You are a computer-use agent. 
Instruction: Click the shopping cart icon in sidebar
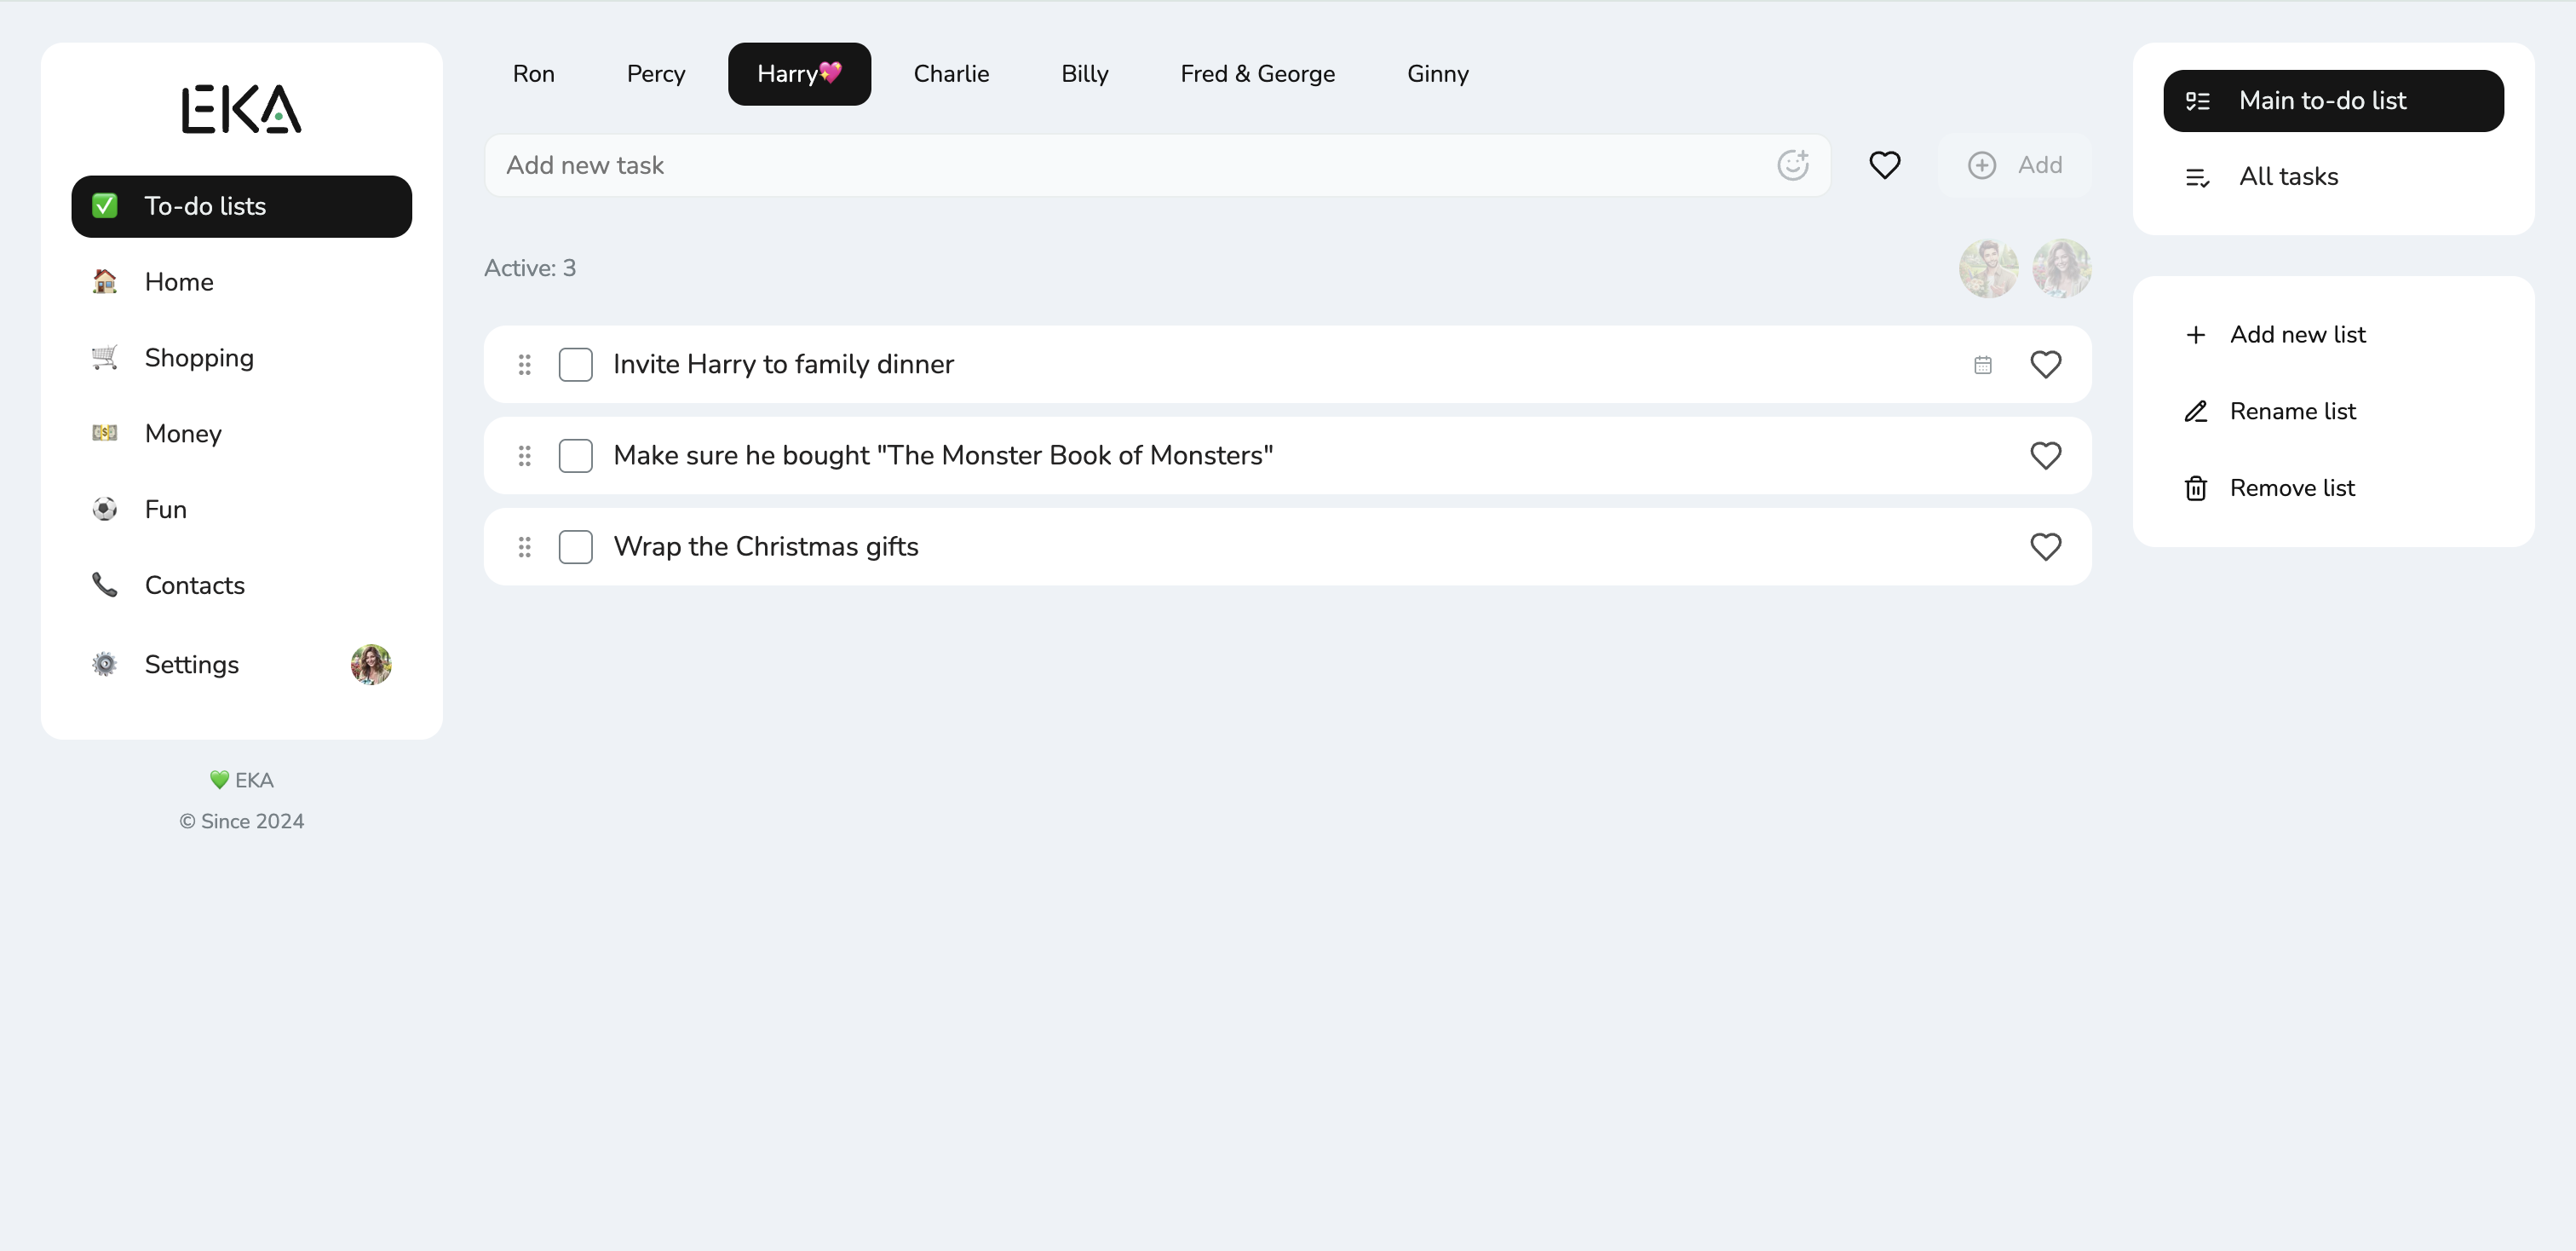click(x=105, y=358)
